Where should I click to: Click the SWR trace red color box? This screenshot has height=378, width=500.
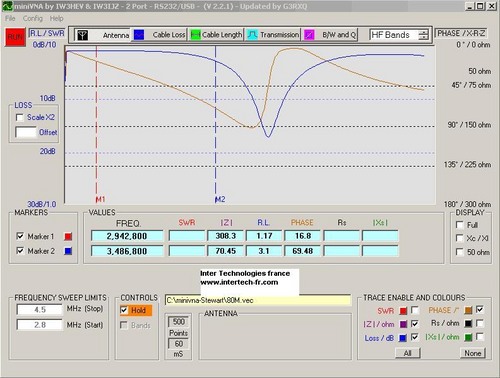pyautogui.click(x=403, y=311)
